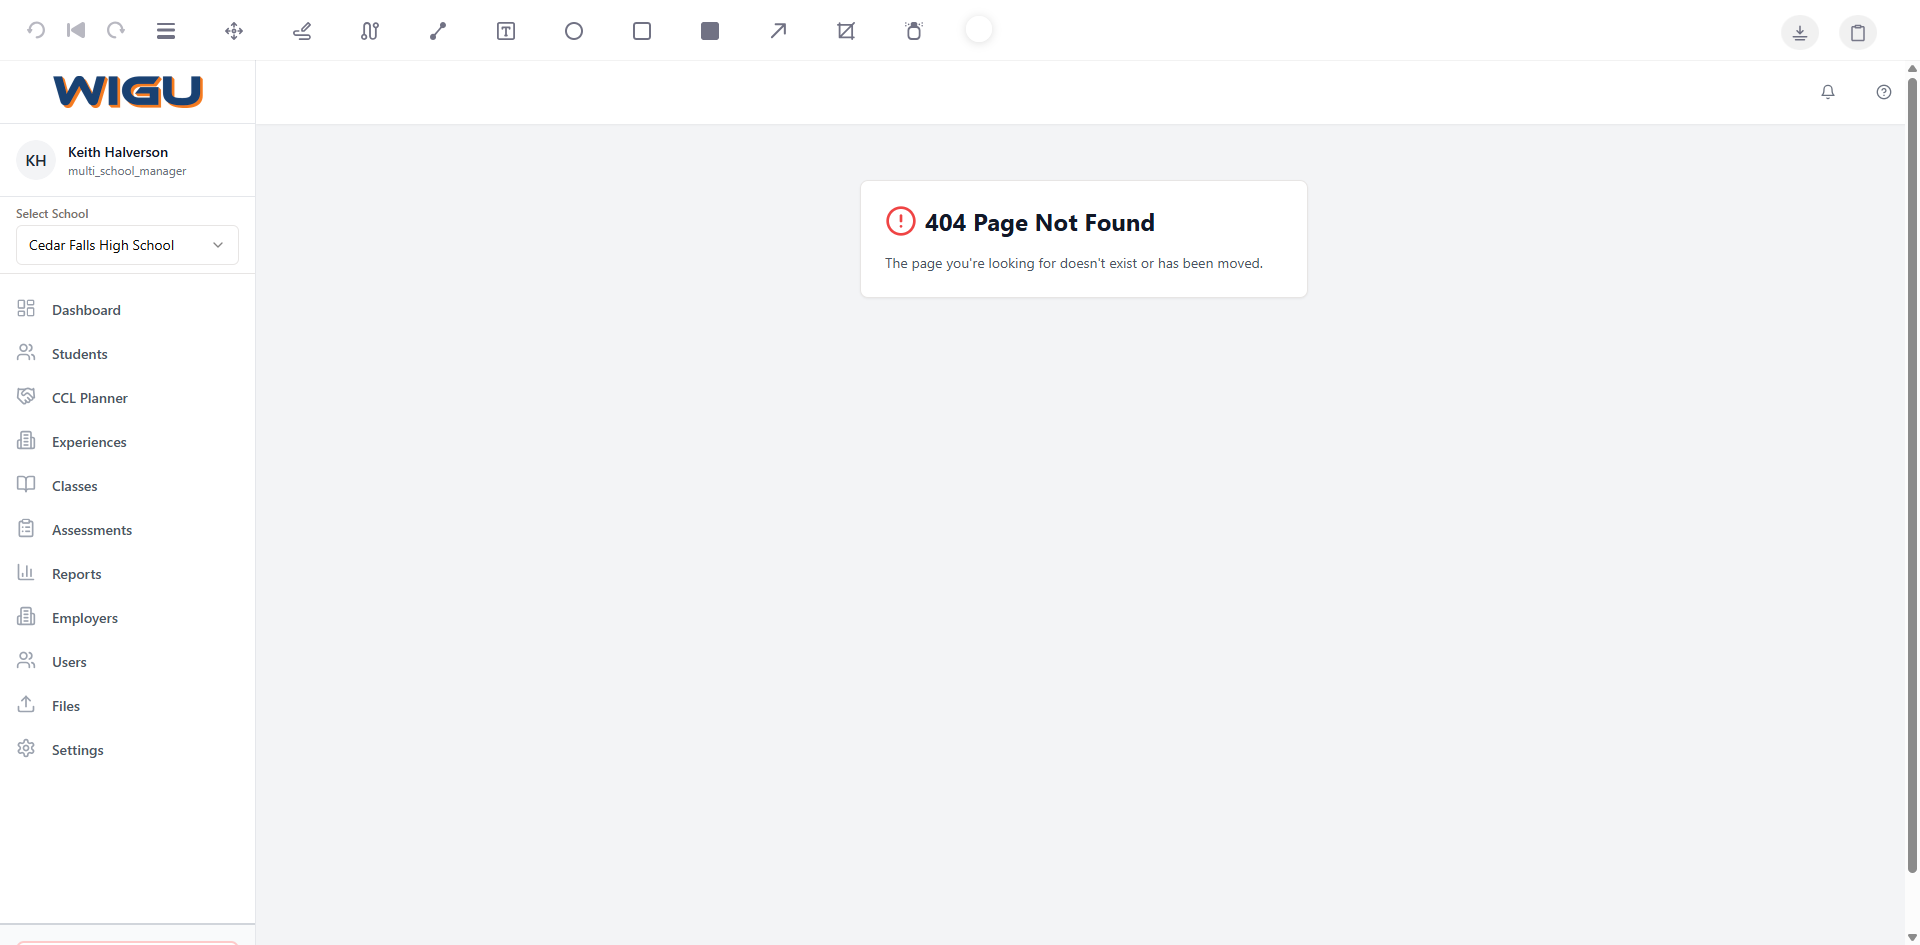Open the CCL Planner page
Viewport: 1920px width, 945px height.
pyautogui.click(x=89, y=398)
